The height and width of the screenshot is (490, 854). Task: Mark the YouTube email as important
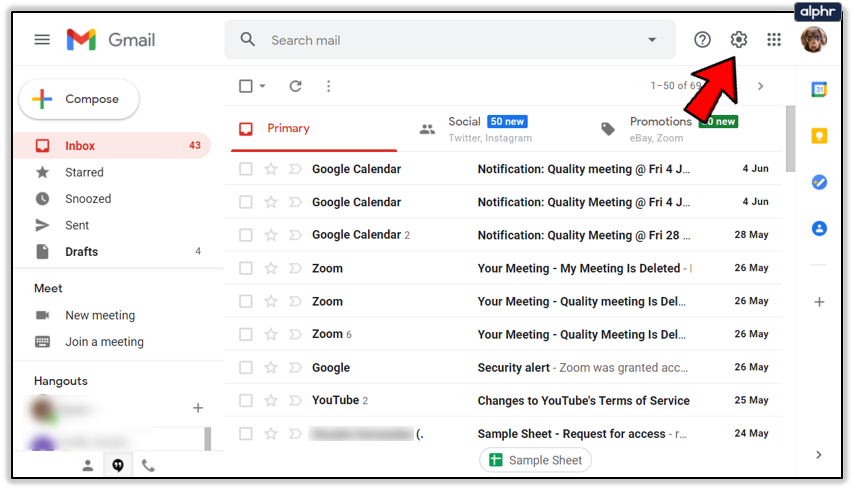point(295,401)
